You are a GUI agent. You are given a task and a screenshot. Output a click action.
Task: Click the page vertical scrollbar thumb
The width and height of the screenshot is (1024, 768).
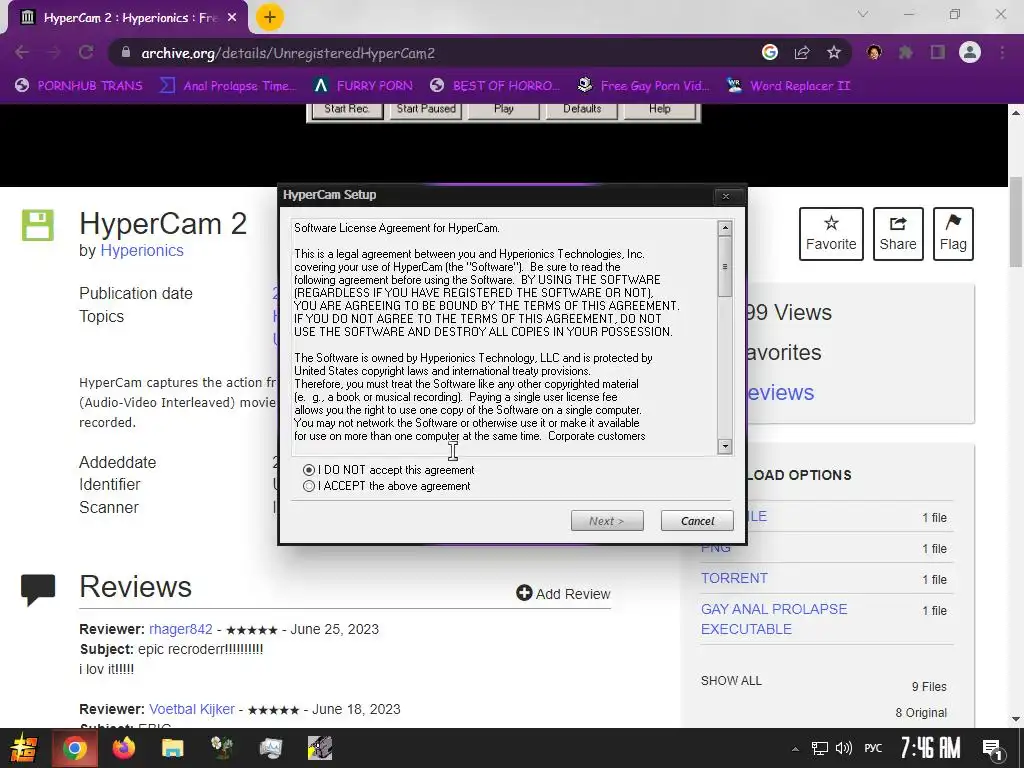[1016, 221]
